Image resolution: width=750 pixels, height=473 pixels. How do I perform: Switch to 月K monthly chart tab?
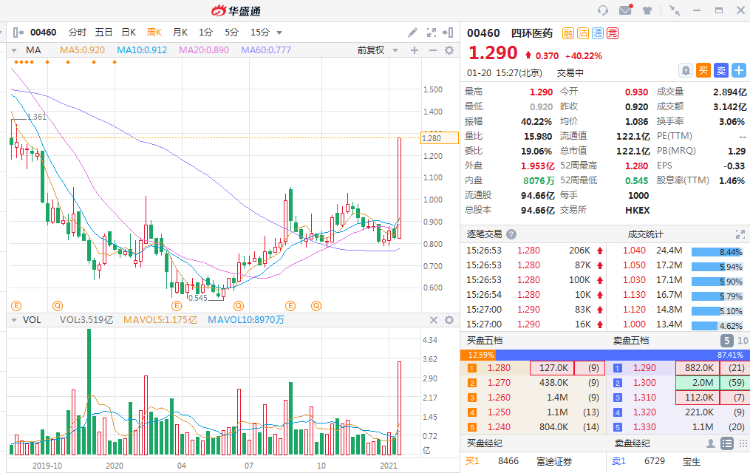tap(180, 33)
